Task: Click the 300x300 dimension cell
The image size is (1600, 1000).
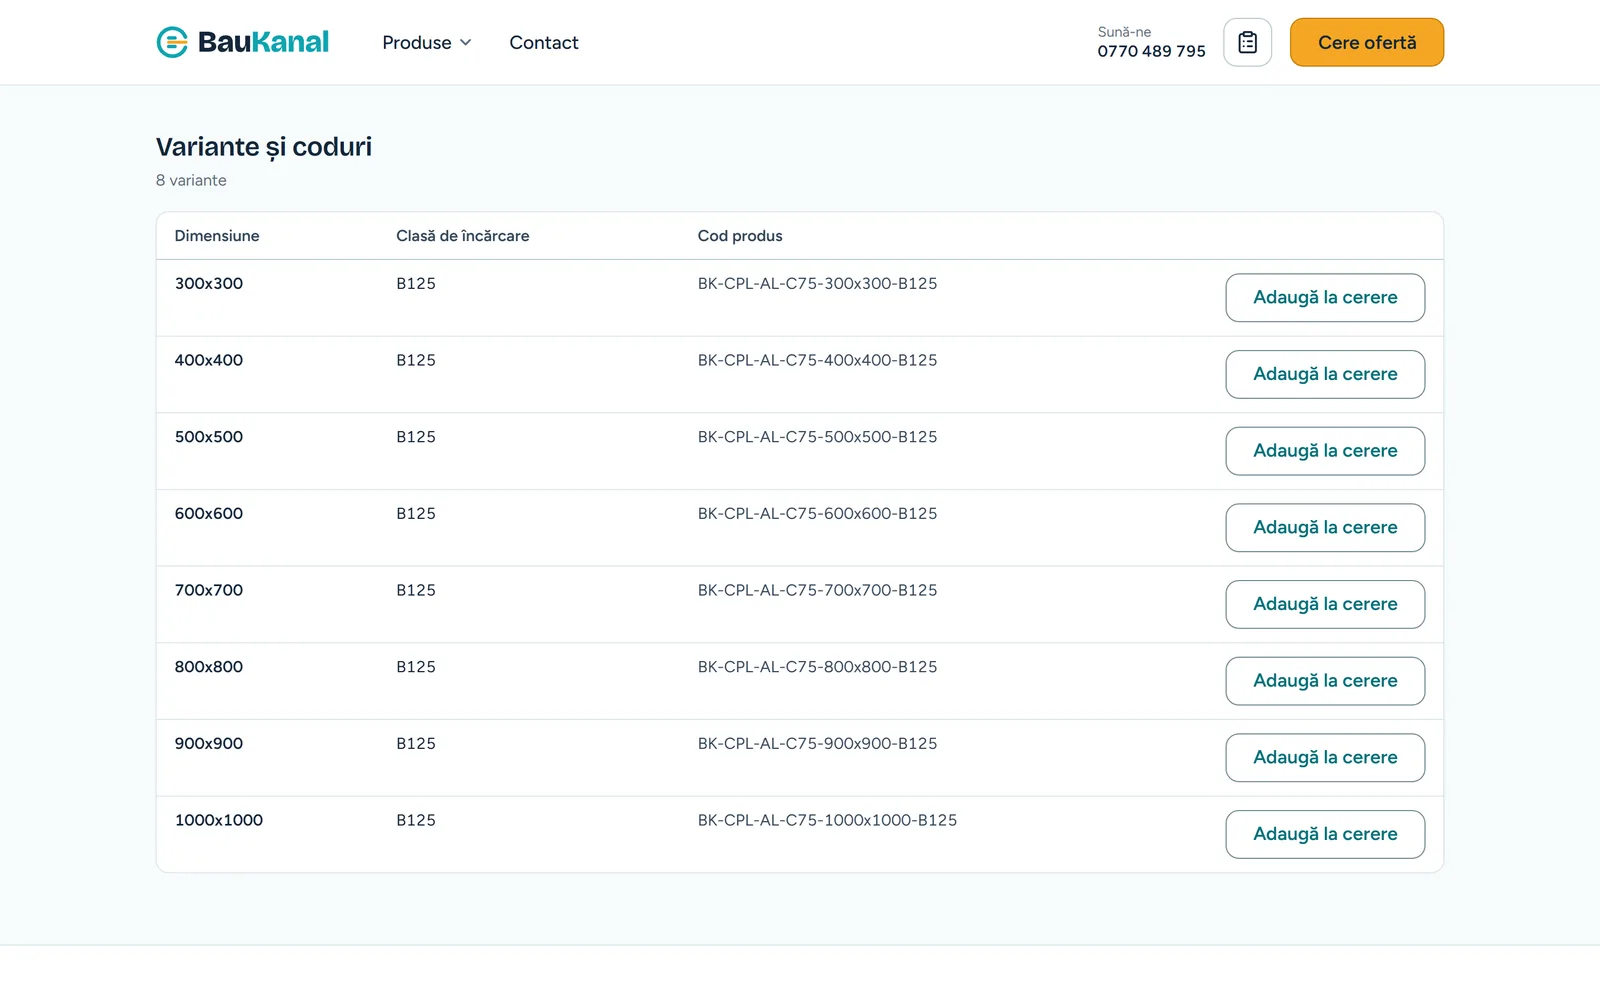Action: click(x=209, y=284)
